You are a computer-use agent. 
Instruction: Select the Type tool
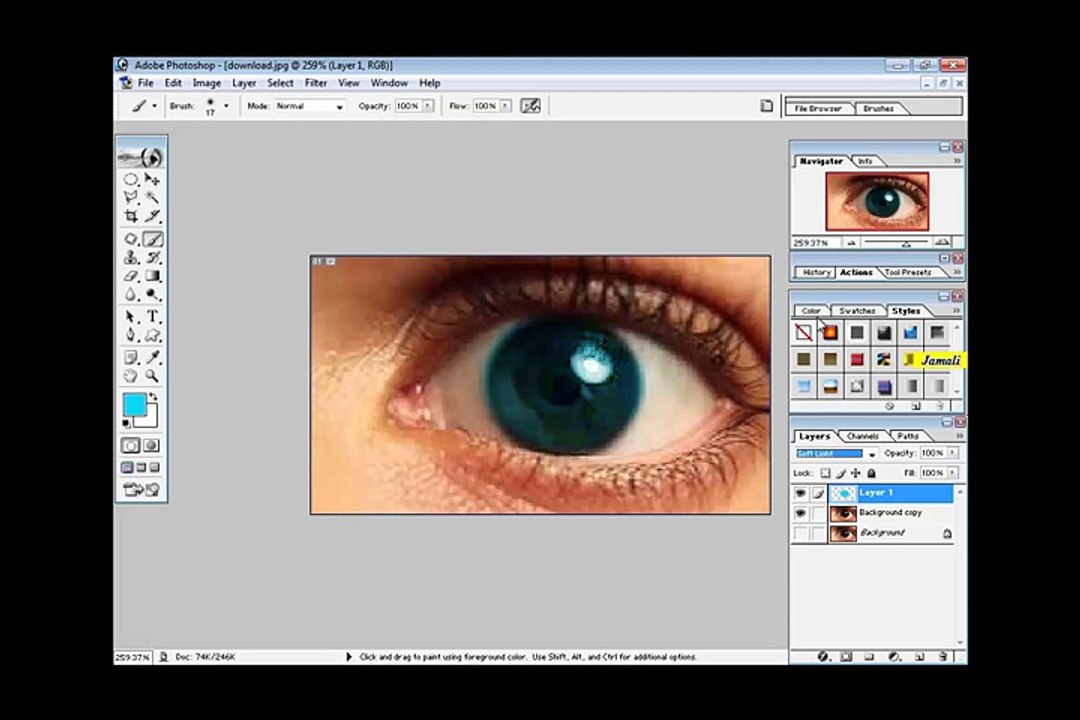pyautogui.click(x=152, y=317)
